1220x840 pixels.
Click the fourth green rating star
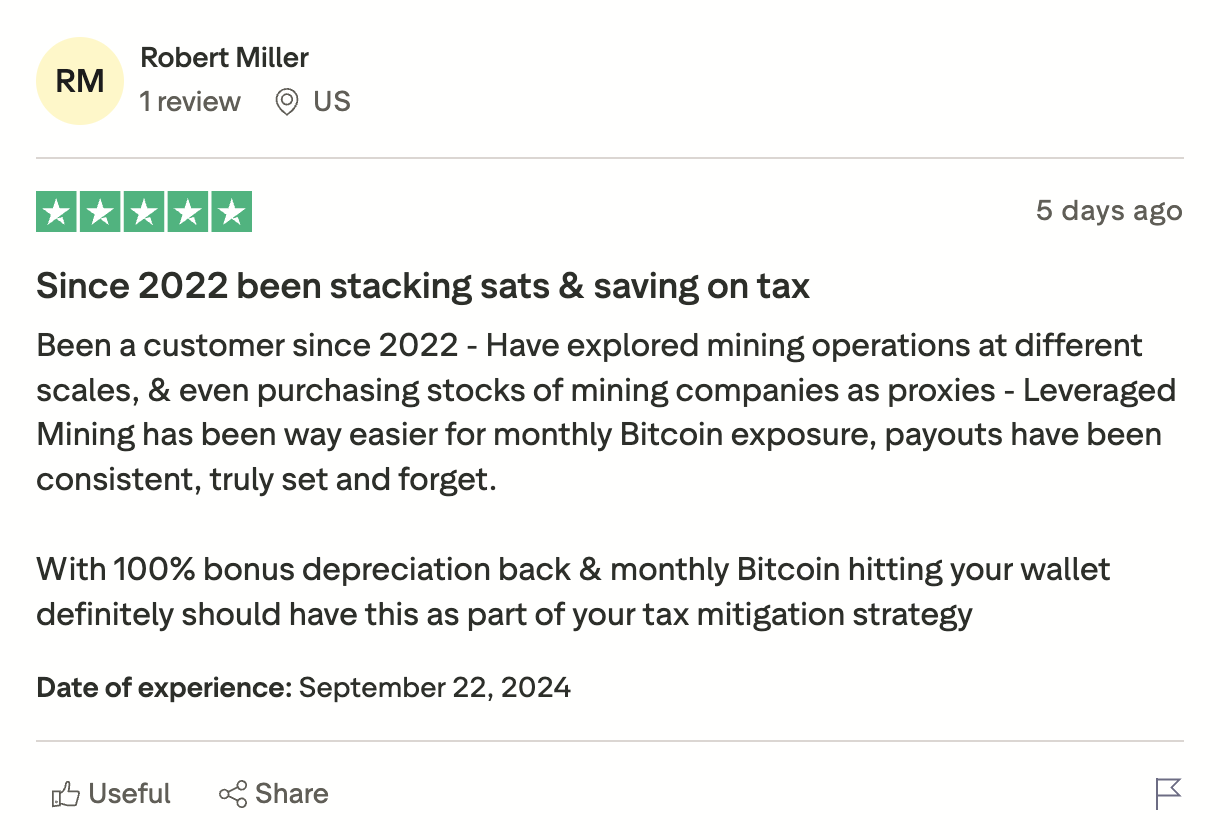187,212
